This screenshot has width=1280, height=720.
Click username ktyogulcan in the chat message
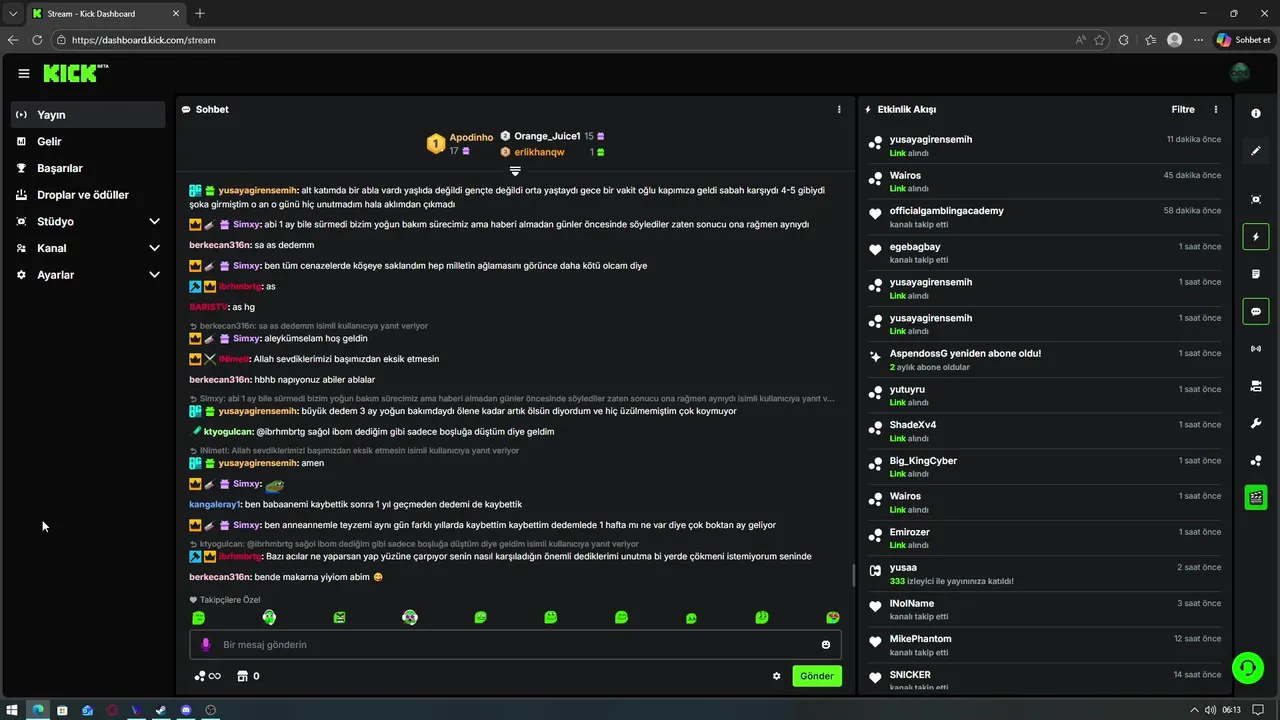229,432
